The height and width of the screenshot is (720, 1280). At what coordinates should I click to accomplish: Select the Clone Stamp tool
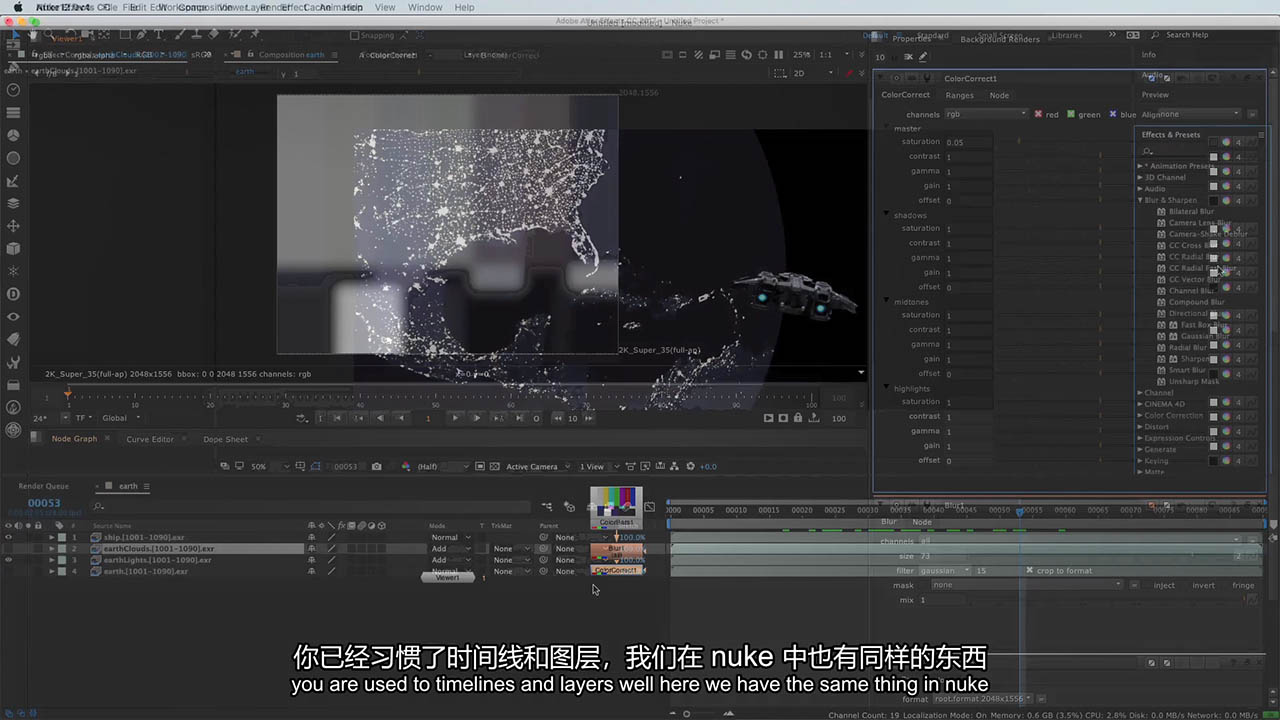(x=196, y=35)
